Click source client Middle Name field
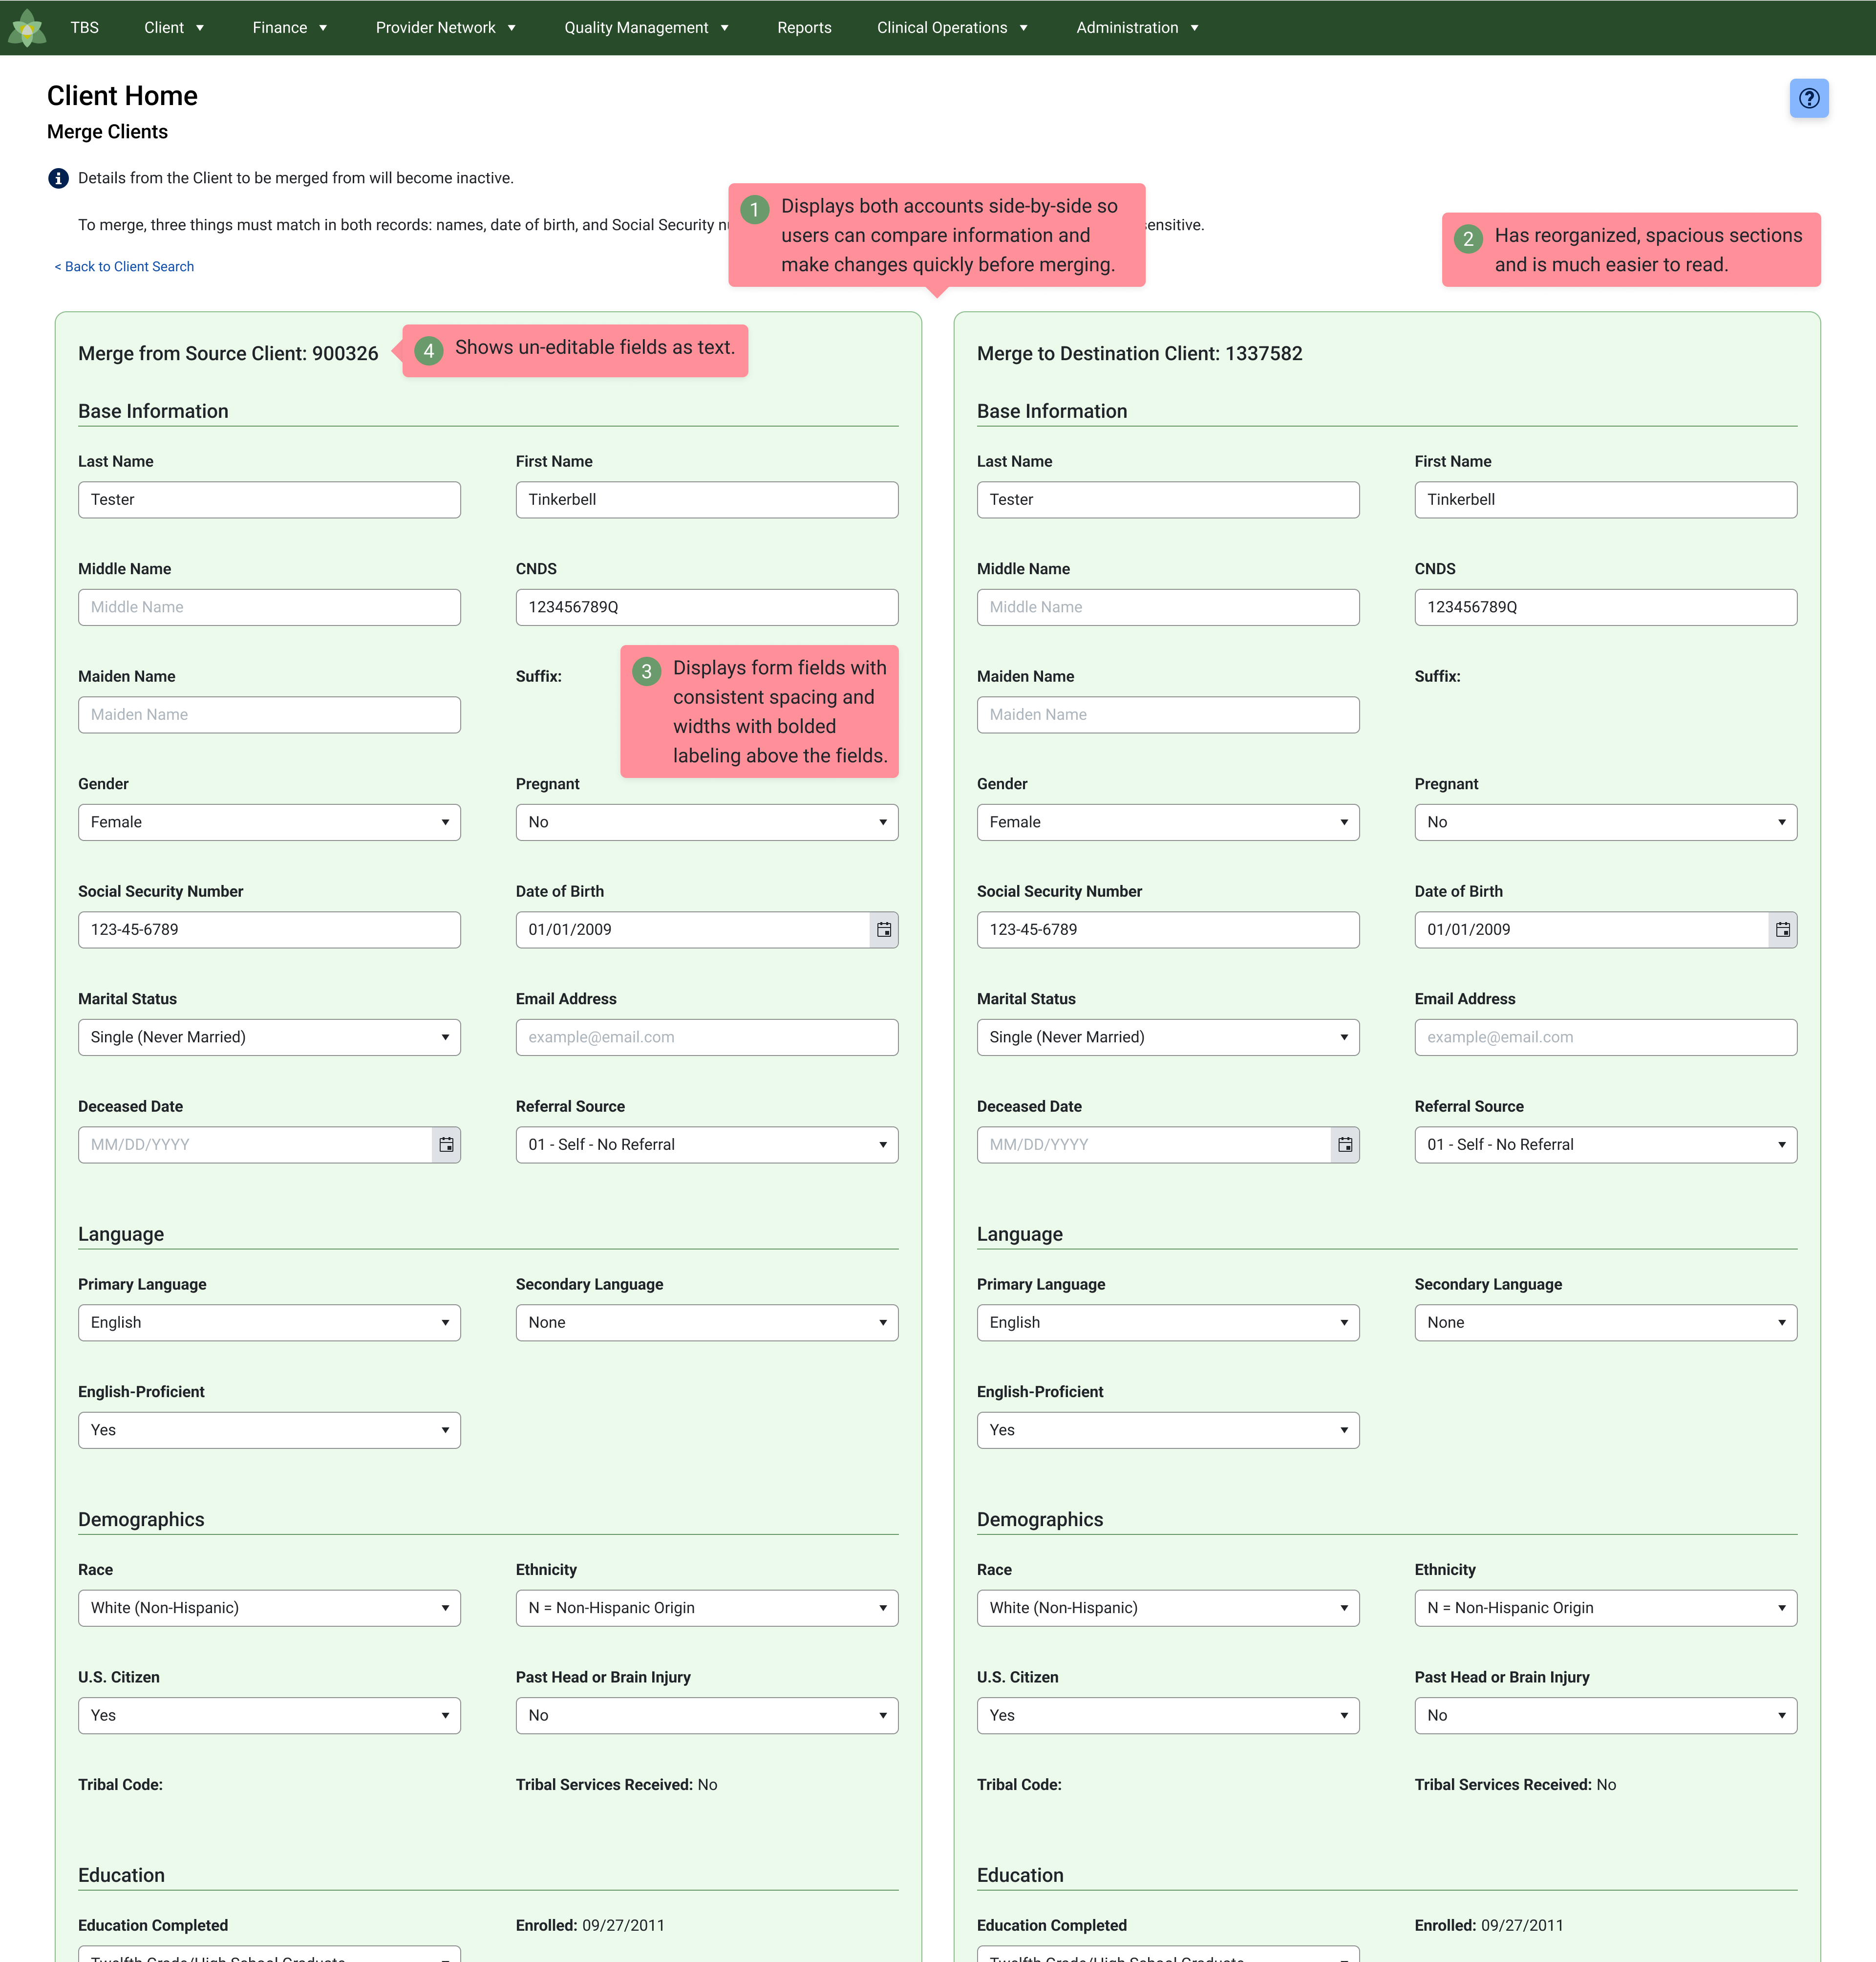1876x1962 pixels. tap(269, 607)
